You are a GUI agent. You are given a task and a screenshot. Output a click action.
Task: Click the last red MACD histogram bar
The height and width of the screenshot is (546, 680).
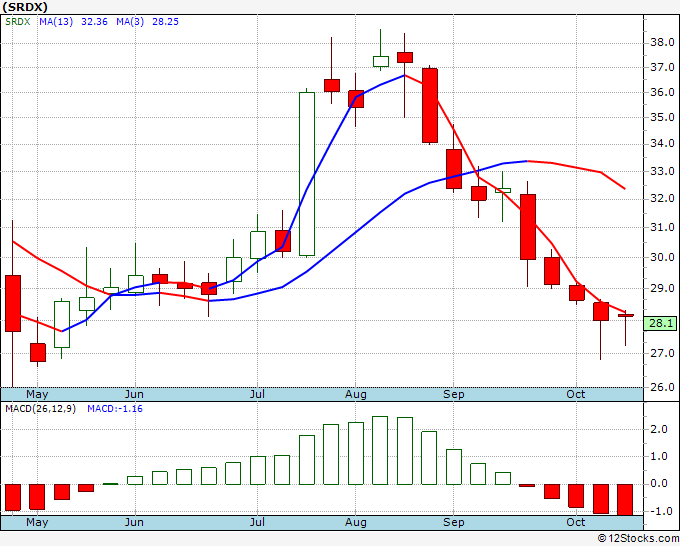click(625, 500)
